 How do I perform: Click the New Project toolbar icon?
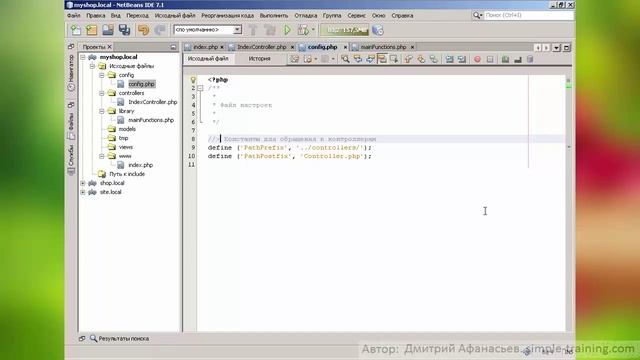pos(92,30)
